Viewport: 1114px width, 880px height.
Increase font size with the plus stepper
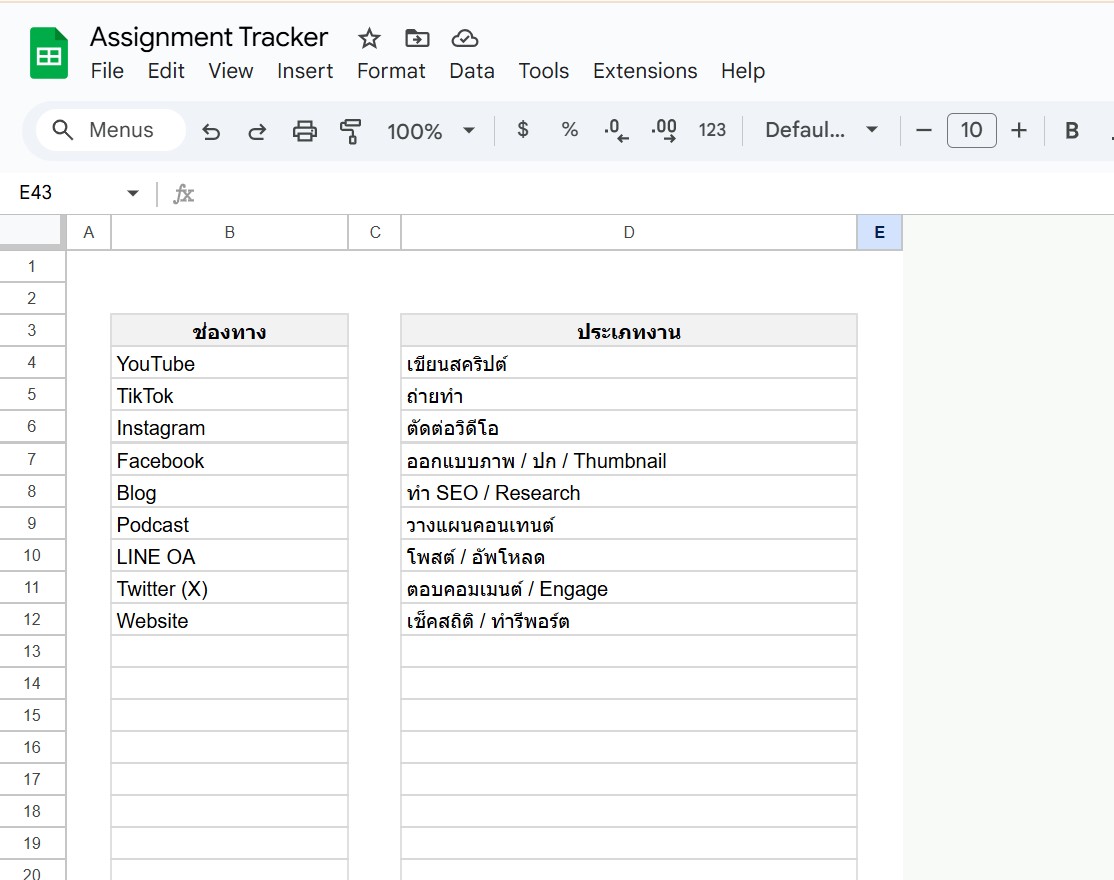point(1019,130)
